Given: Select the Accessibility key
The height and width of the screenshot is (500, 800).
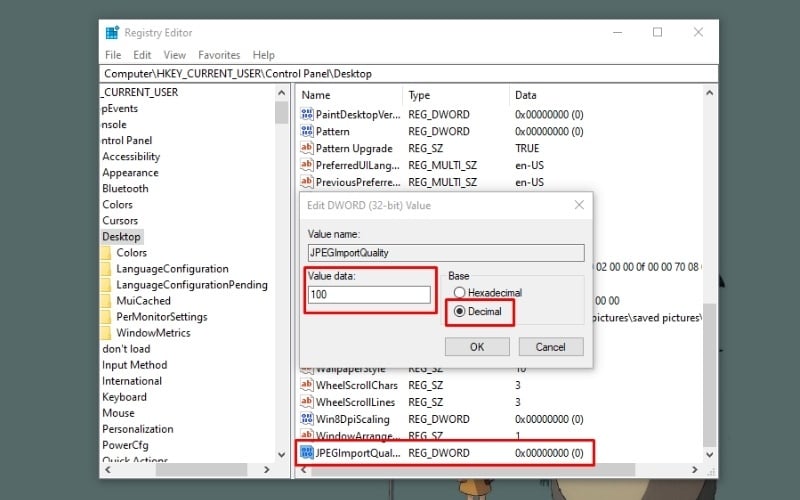Looking at the screenshot, I should 131,157.
